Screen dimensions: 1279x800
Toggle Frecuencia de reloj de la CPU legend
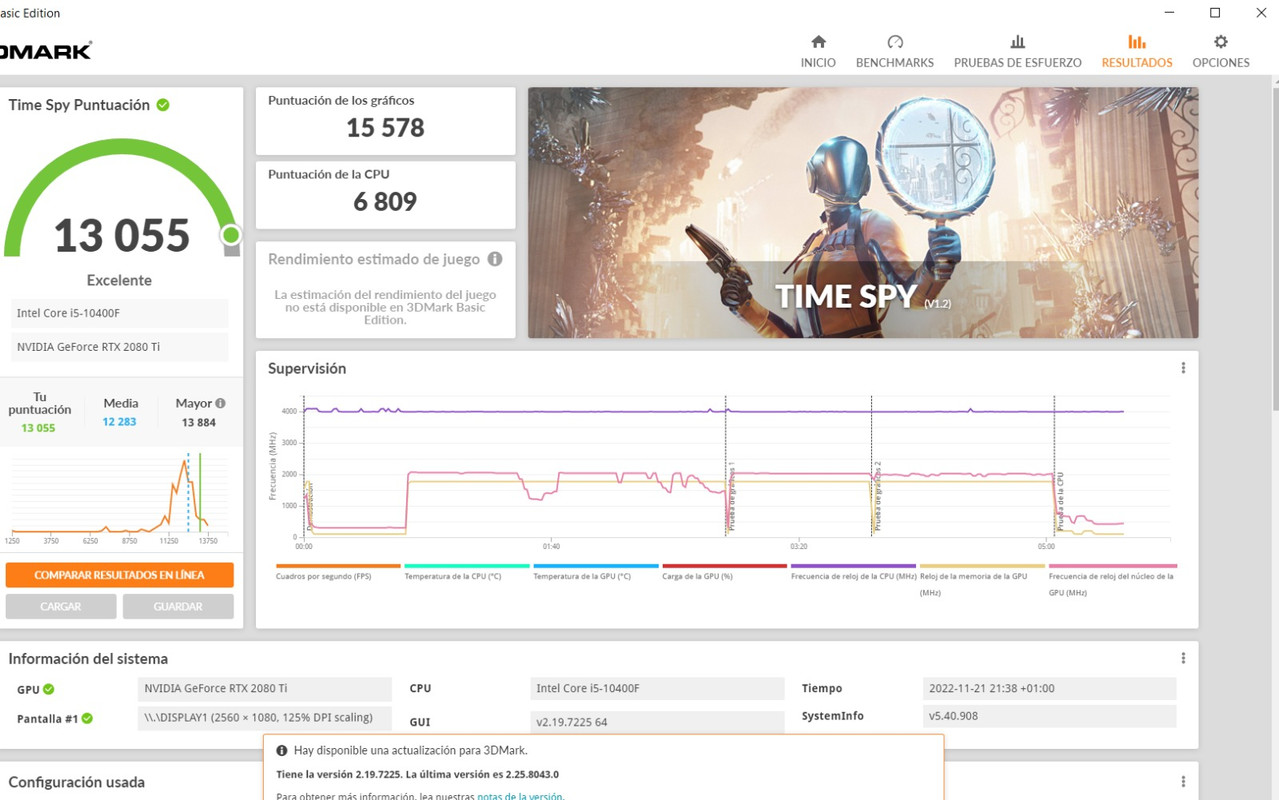[x=853, y=572]
